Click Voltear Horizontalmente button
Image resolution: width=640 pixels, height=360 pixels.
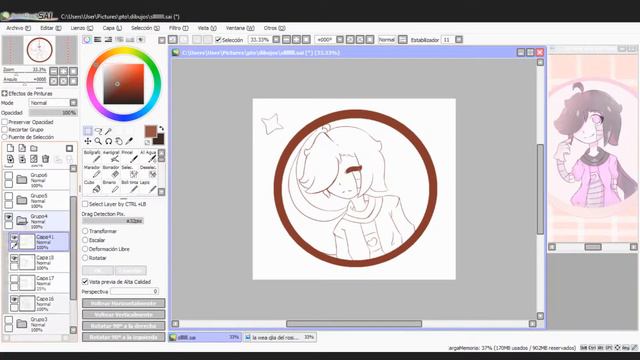(124, 303)
